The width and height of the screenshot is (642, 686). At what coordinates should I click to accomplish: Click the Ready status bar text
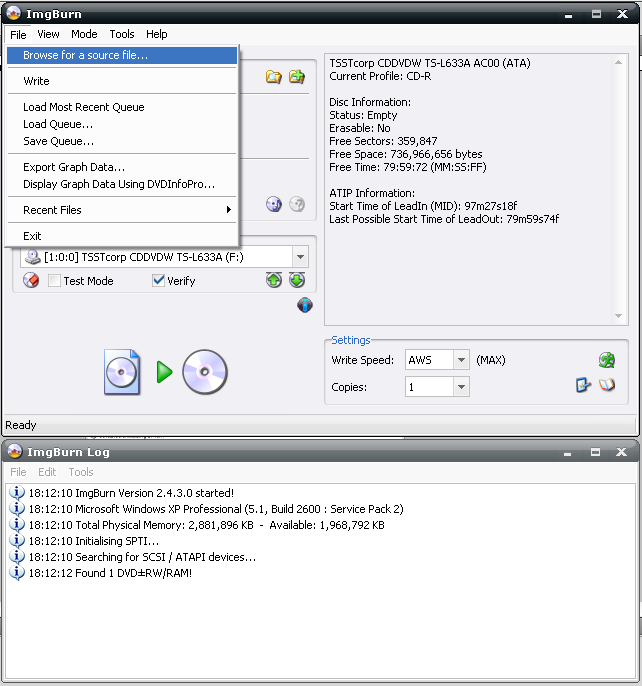click(21, 425)
